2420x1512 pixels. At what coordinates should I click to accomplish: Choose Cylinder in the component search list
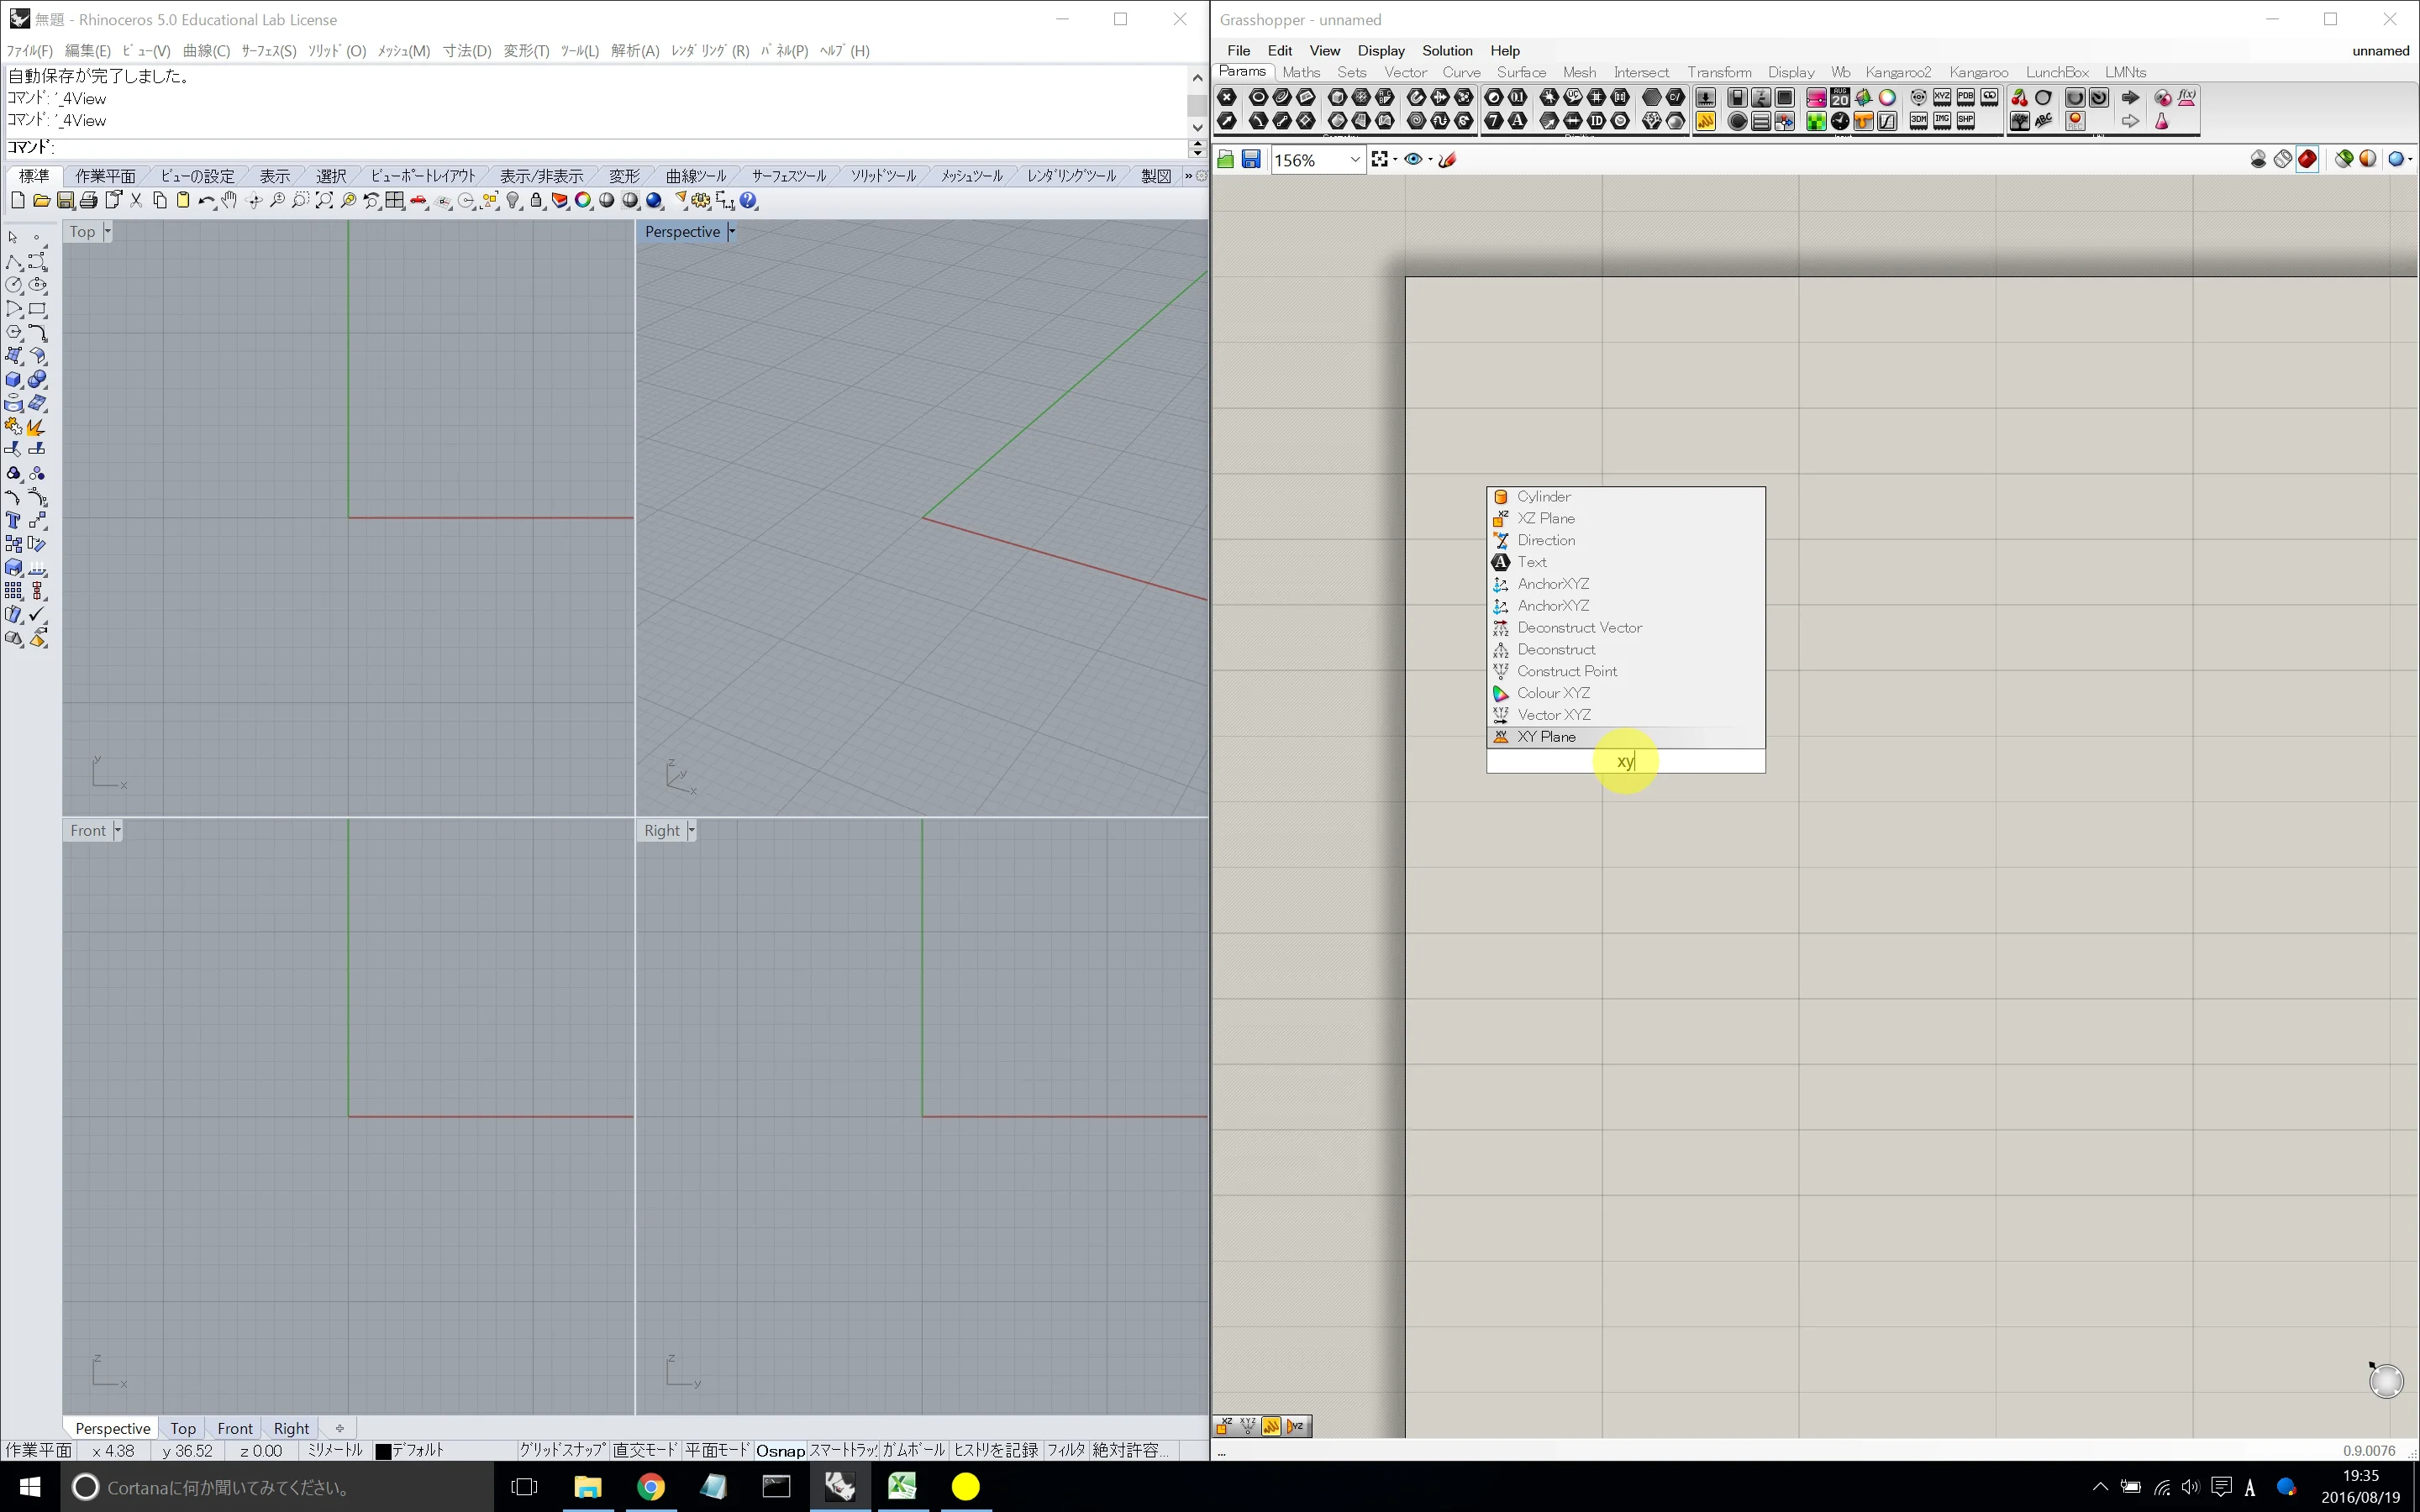point(1626,497)
